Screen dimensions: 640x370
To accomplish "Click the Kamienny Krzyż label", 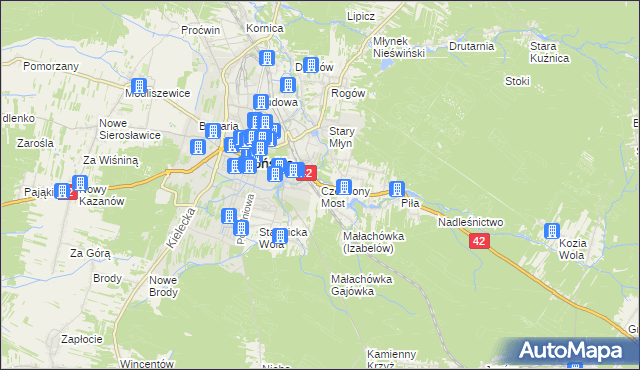I will [x=391, y=359].
